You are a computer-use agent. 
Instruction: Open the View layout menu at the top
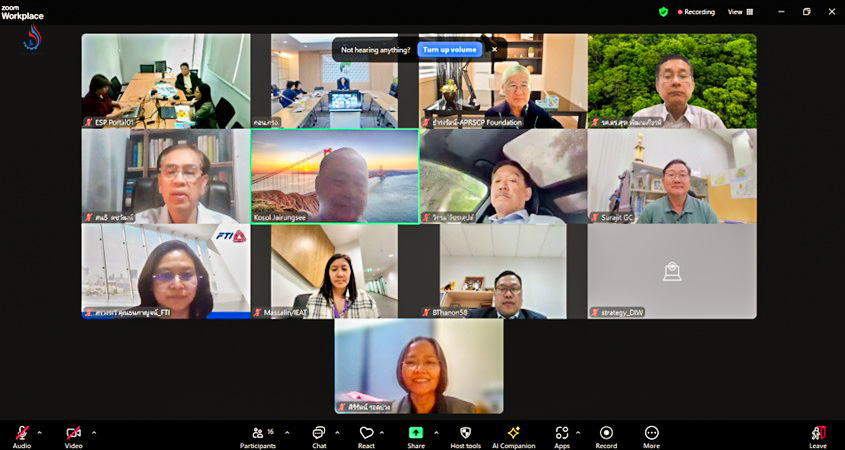(740, 12)
